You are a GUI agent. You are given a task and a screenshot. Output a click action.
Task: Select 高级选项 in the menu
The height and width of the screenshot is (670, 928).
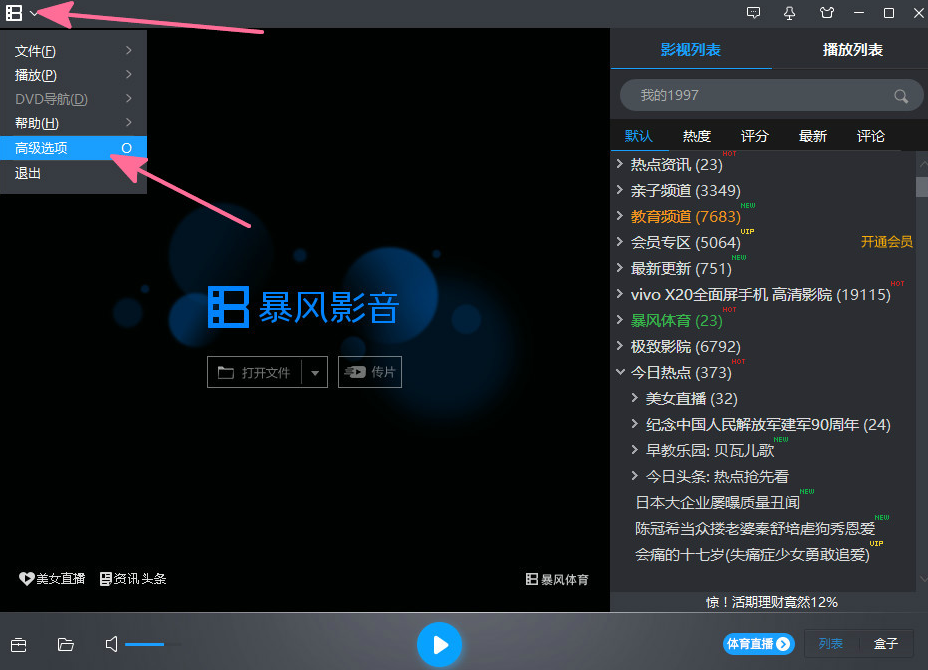pos(73,148)
